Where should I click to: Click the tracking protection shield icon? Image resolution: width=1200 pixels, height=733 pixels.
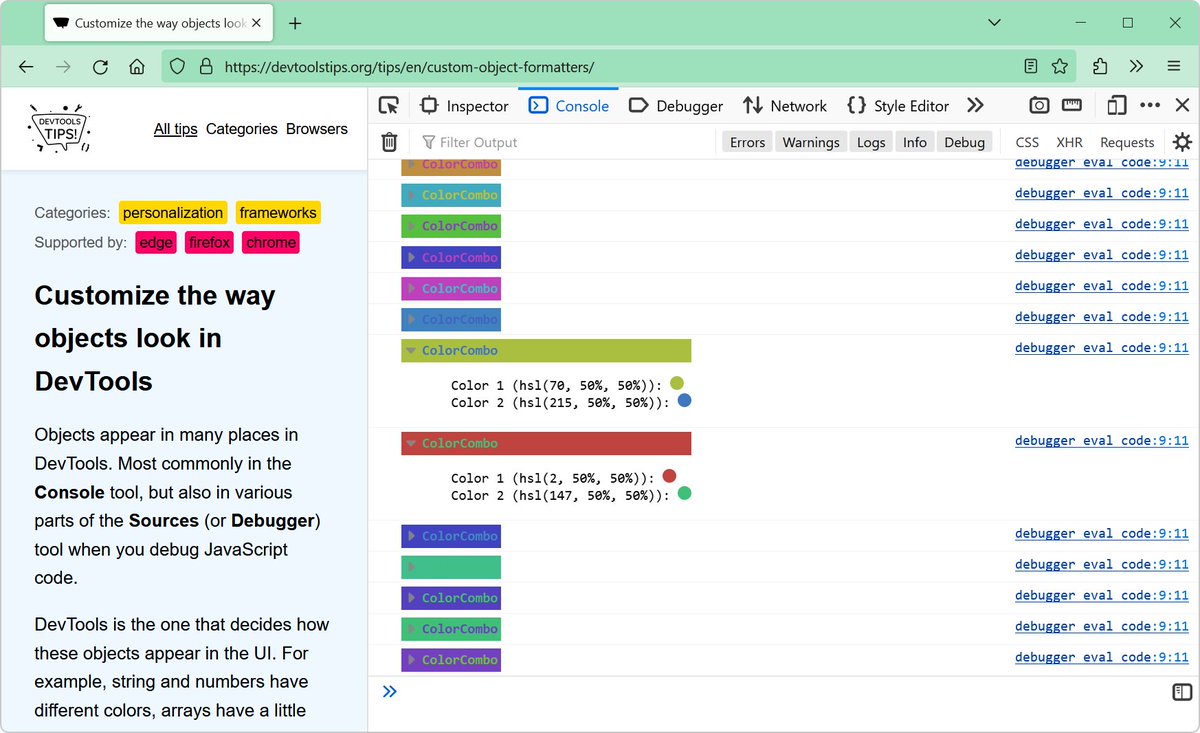(x=177, y=67)
